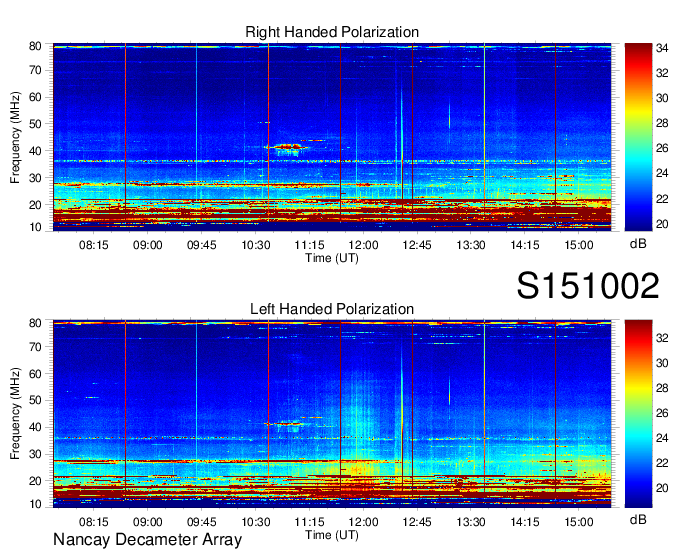Click the "50" frequency tick on Left Handed plot

coord(35,400)
